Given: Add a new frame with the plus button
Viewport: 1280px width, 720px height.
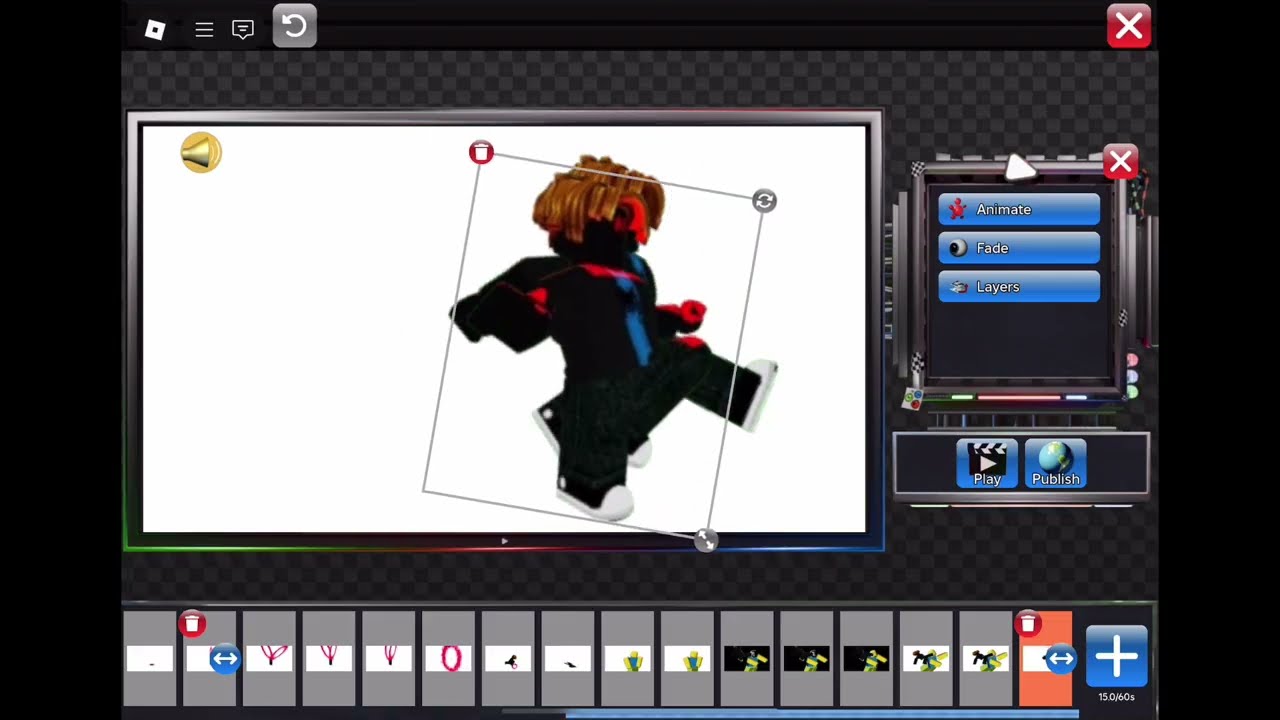Looking at the screenshot, I should 1116,657.
